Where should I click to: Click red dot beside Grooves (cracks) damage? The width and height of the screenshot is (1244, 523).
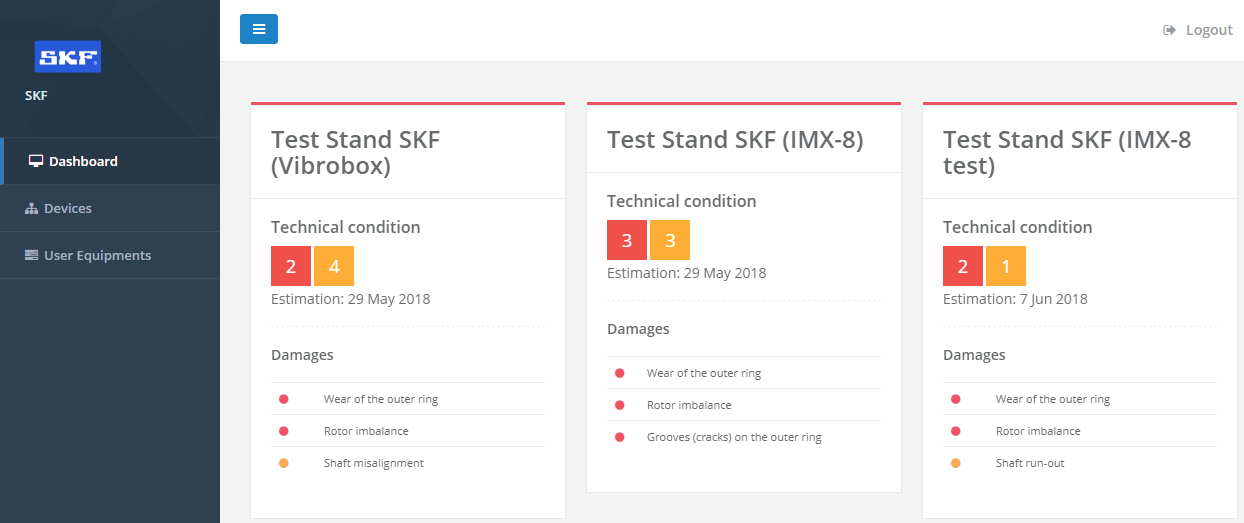pos(620,437)
